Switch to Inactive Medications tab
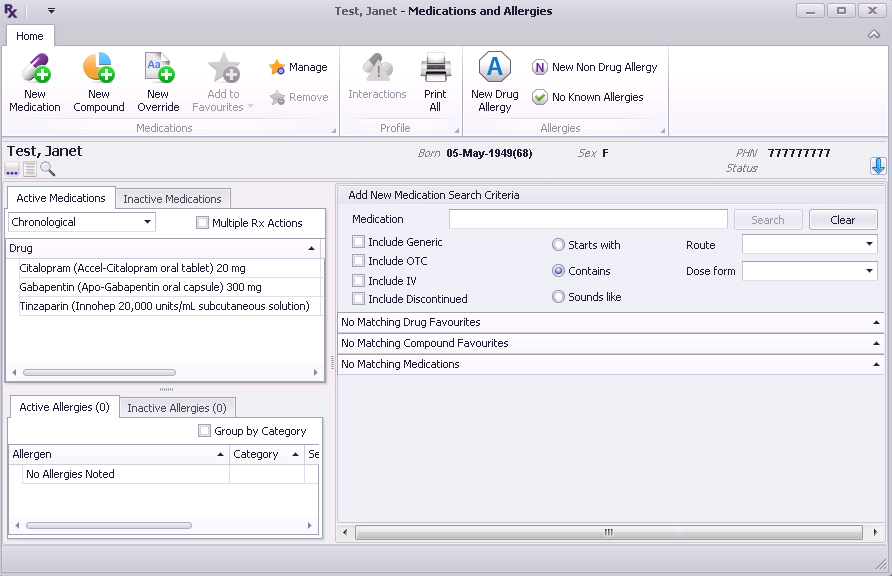The image size is (892, 576). [x=172, y=199]
